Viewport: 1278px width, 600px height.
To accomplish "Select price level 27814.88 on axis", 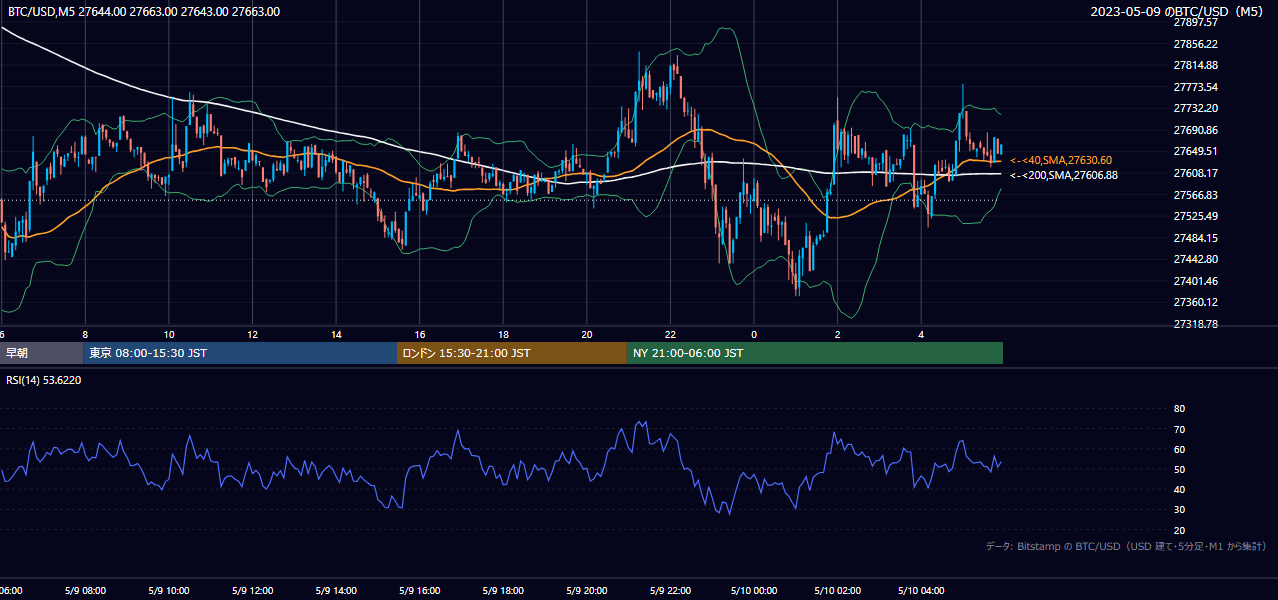I will pos(1195,65).
